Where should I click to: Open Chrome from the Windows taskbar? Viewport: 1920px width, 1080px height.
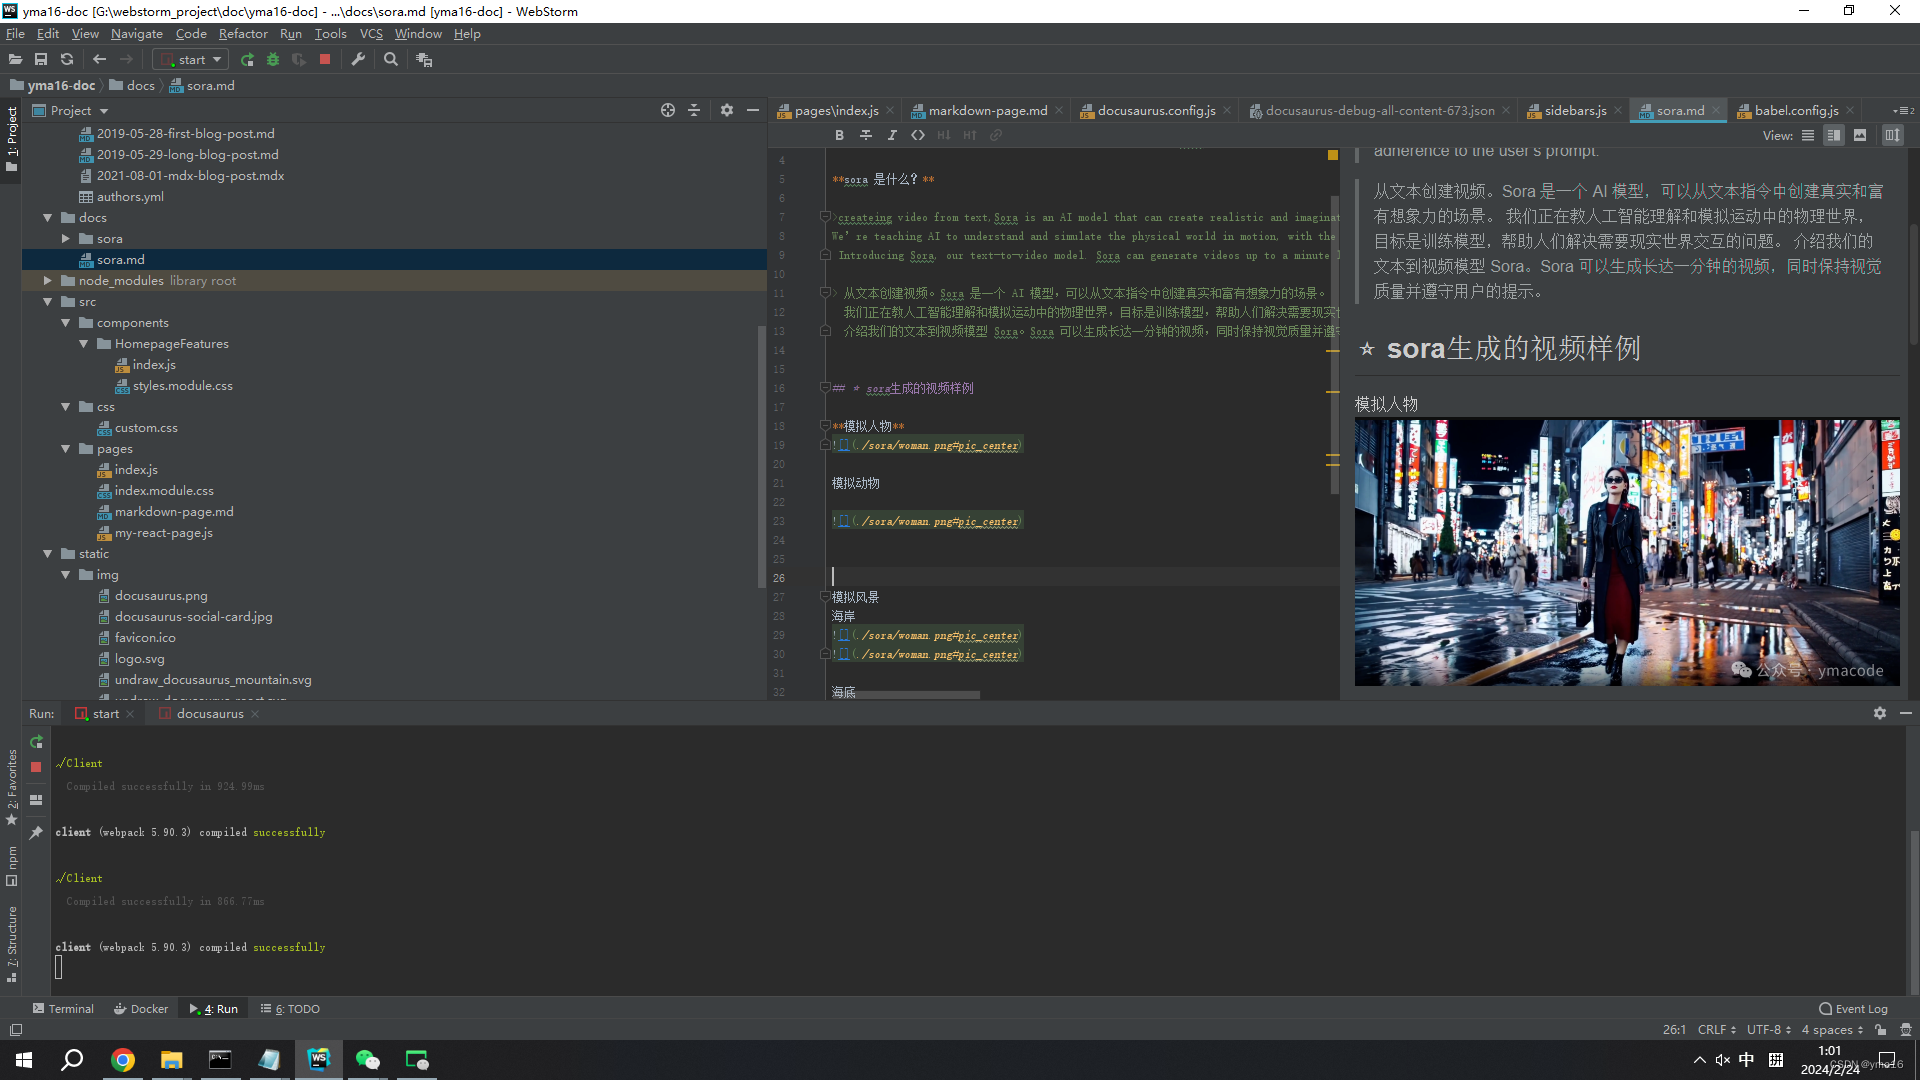(x=123, y=1060)
